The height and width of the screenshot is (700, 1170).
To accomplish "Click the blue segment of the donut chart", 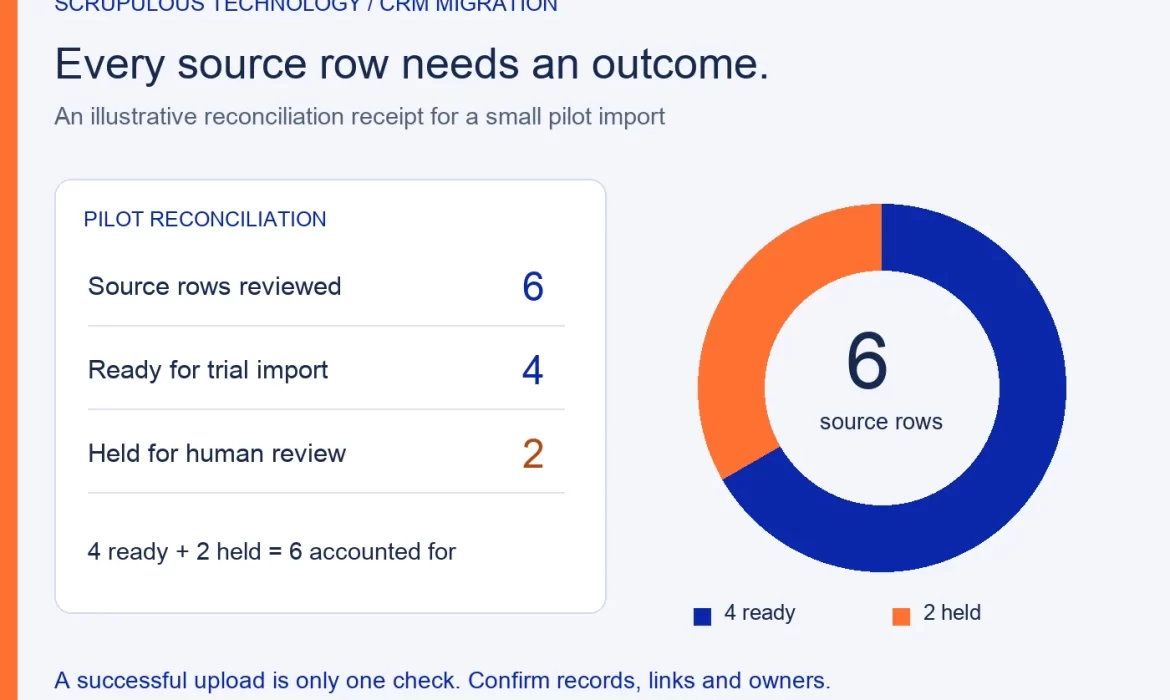I will pyautogui.click(x=1032, y=388).
